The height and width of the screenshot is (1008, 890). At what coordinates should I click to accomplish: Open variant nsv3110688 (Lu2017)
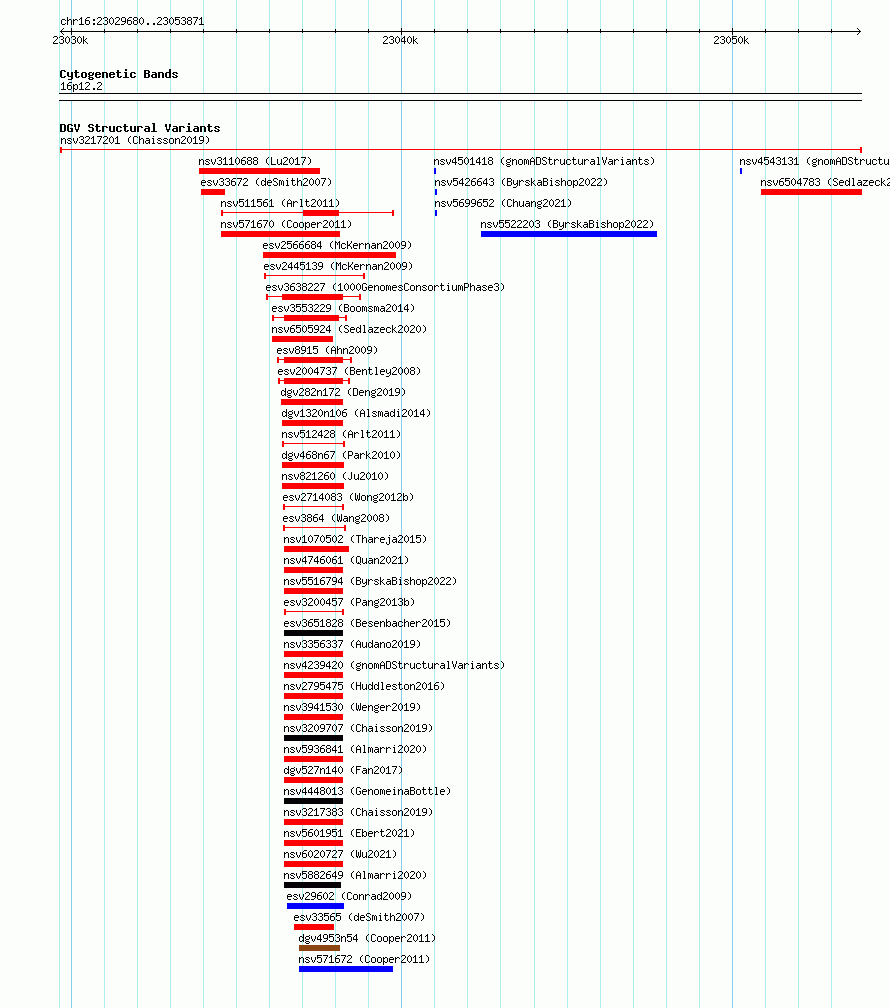click(x=255, y=161)
